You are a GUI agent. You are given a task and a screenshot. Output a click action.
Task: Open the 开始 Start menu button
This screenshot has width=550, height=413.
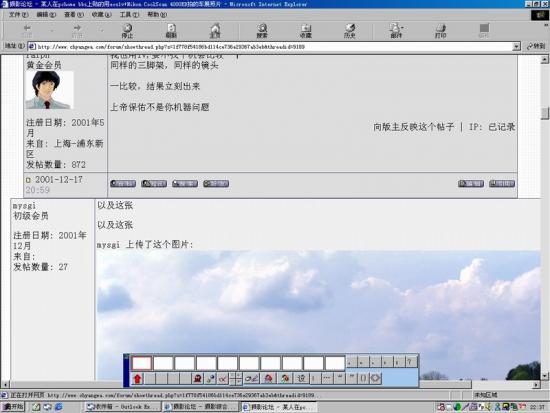[13, 407]
